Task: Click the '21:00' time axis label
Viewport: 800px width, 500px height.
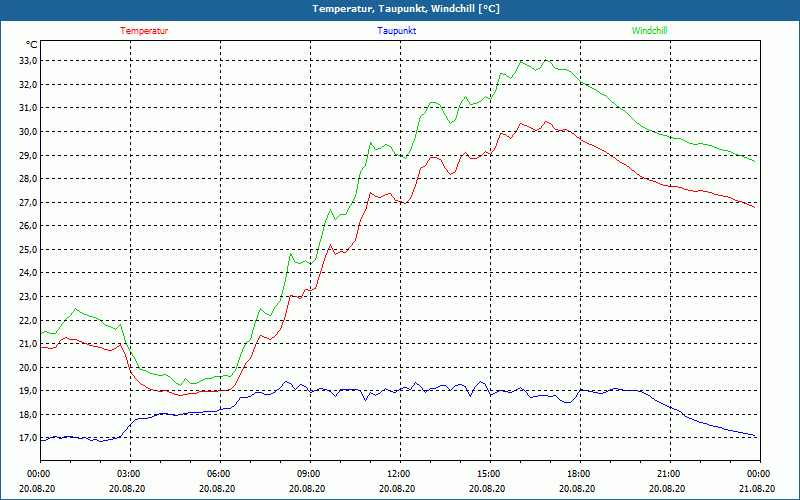Action: [667, 474]
